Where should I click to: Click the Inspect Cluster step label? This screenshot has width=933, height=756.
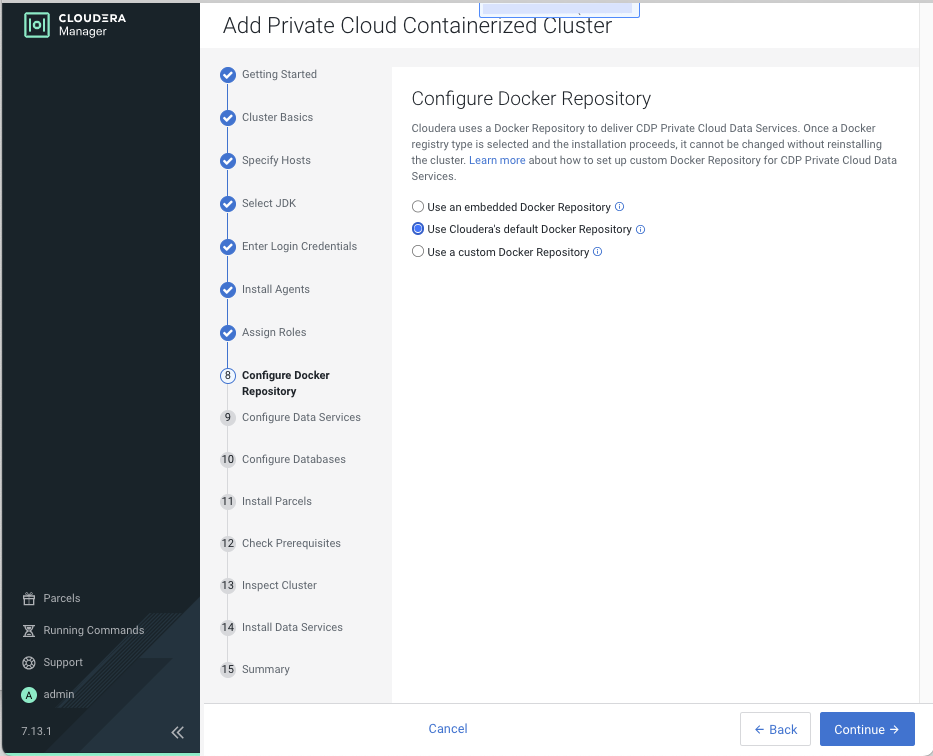coord(279,585)
